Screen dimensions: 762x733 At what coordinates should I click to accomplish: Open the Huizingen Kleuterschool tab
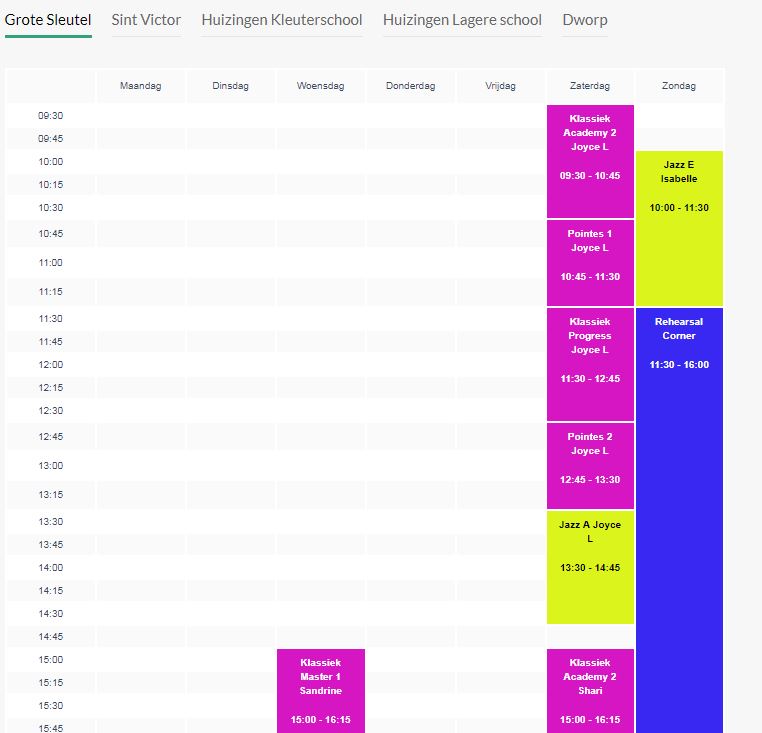click(281, 20)
